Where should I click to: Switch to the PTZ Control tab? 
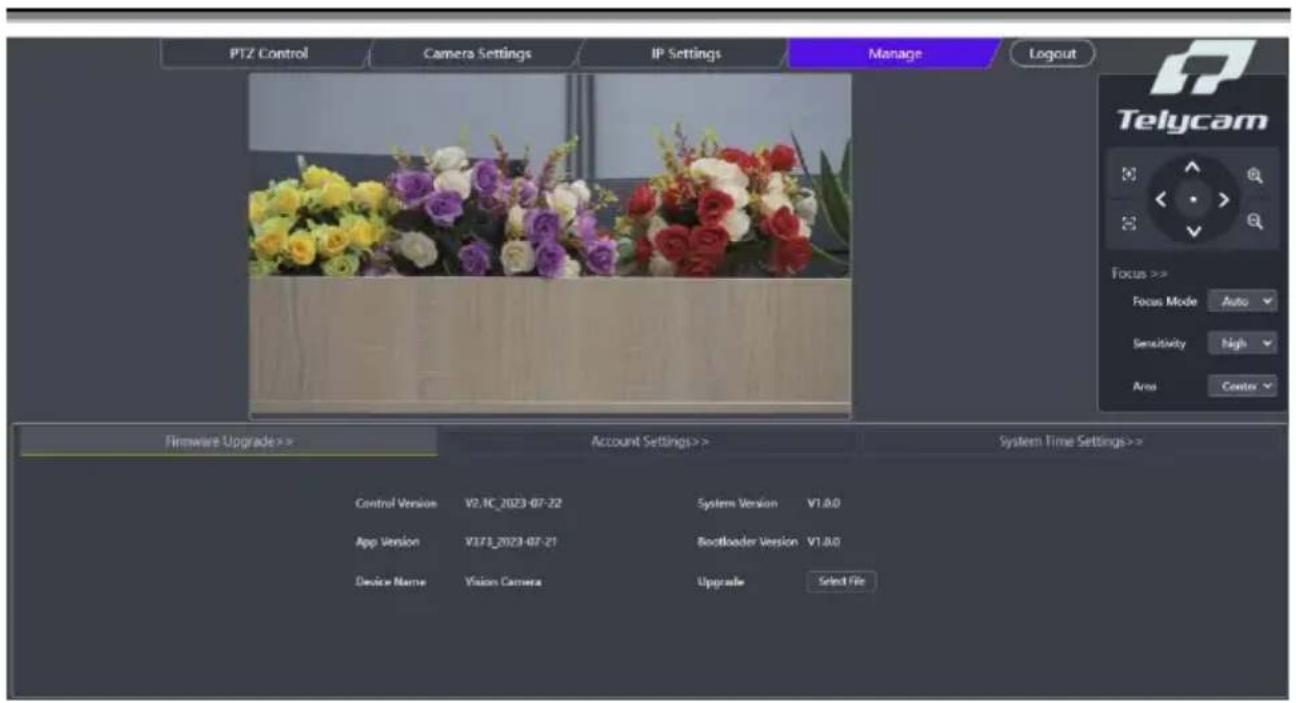click(269, 54)
